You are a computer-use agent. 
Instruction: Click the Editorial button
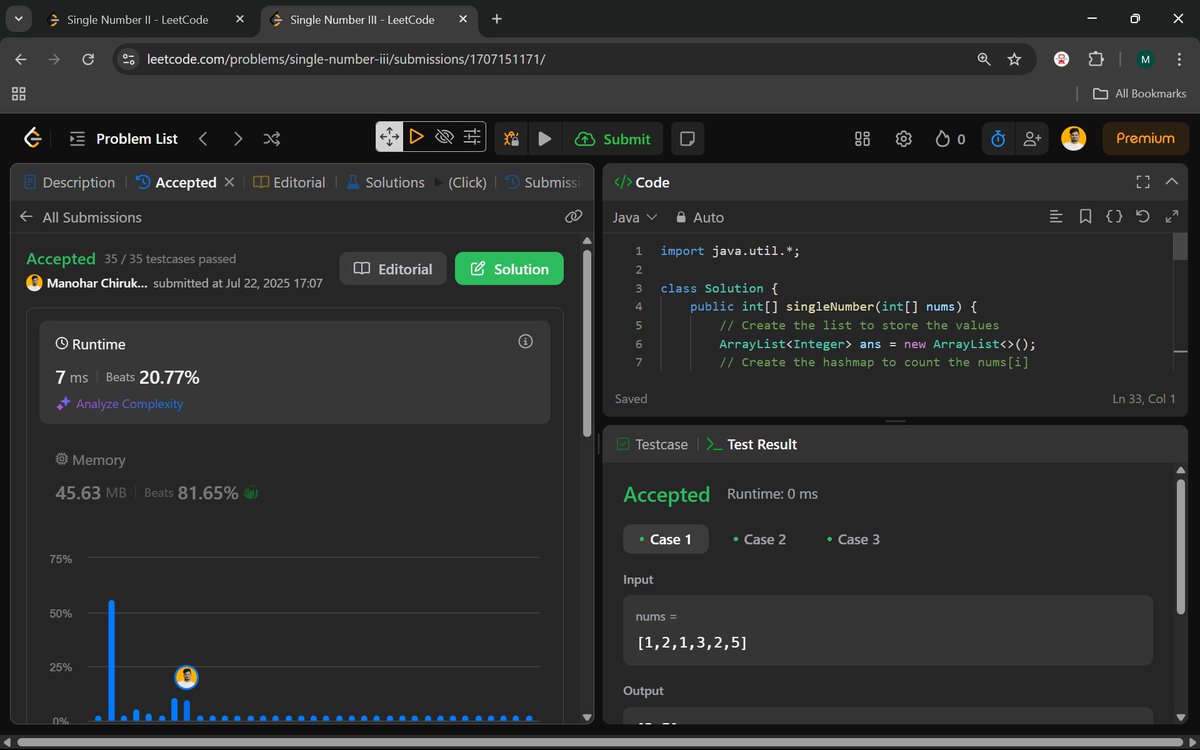(x=393, y=269)
